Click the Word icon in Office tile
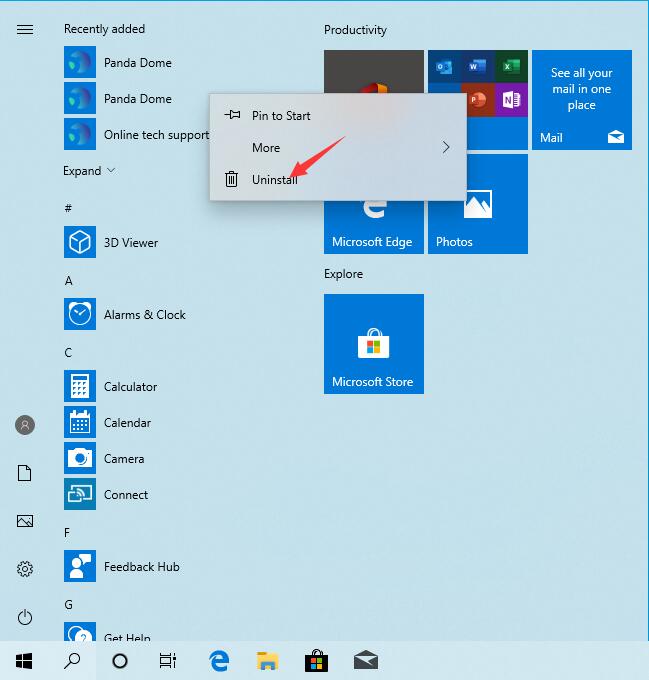 click(x=477, y=66)
